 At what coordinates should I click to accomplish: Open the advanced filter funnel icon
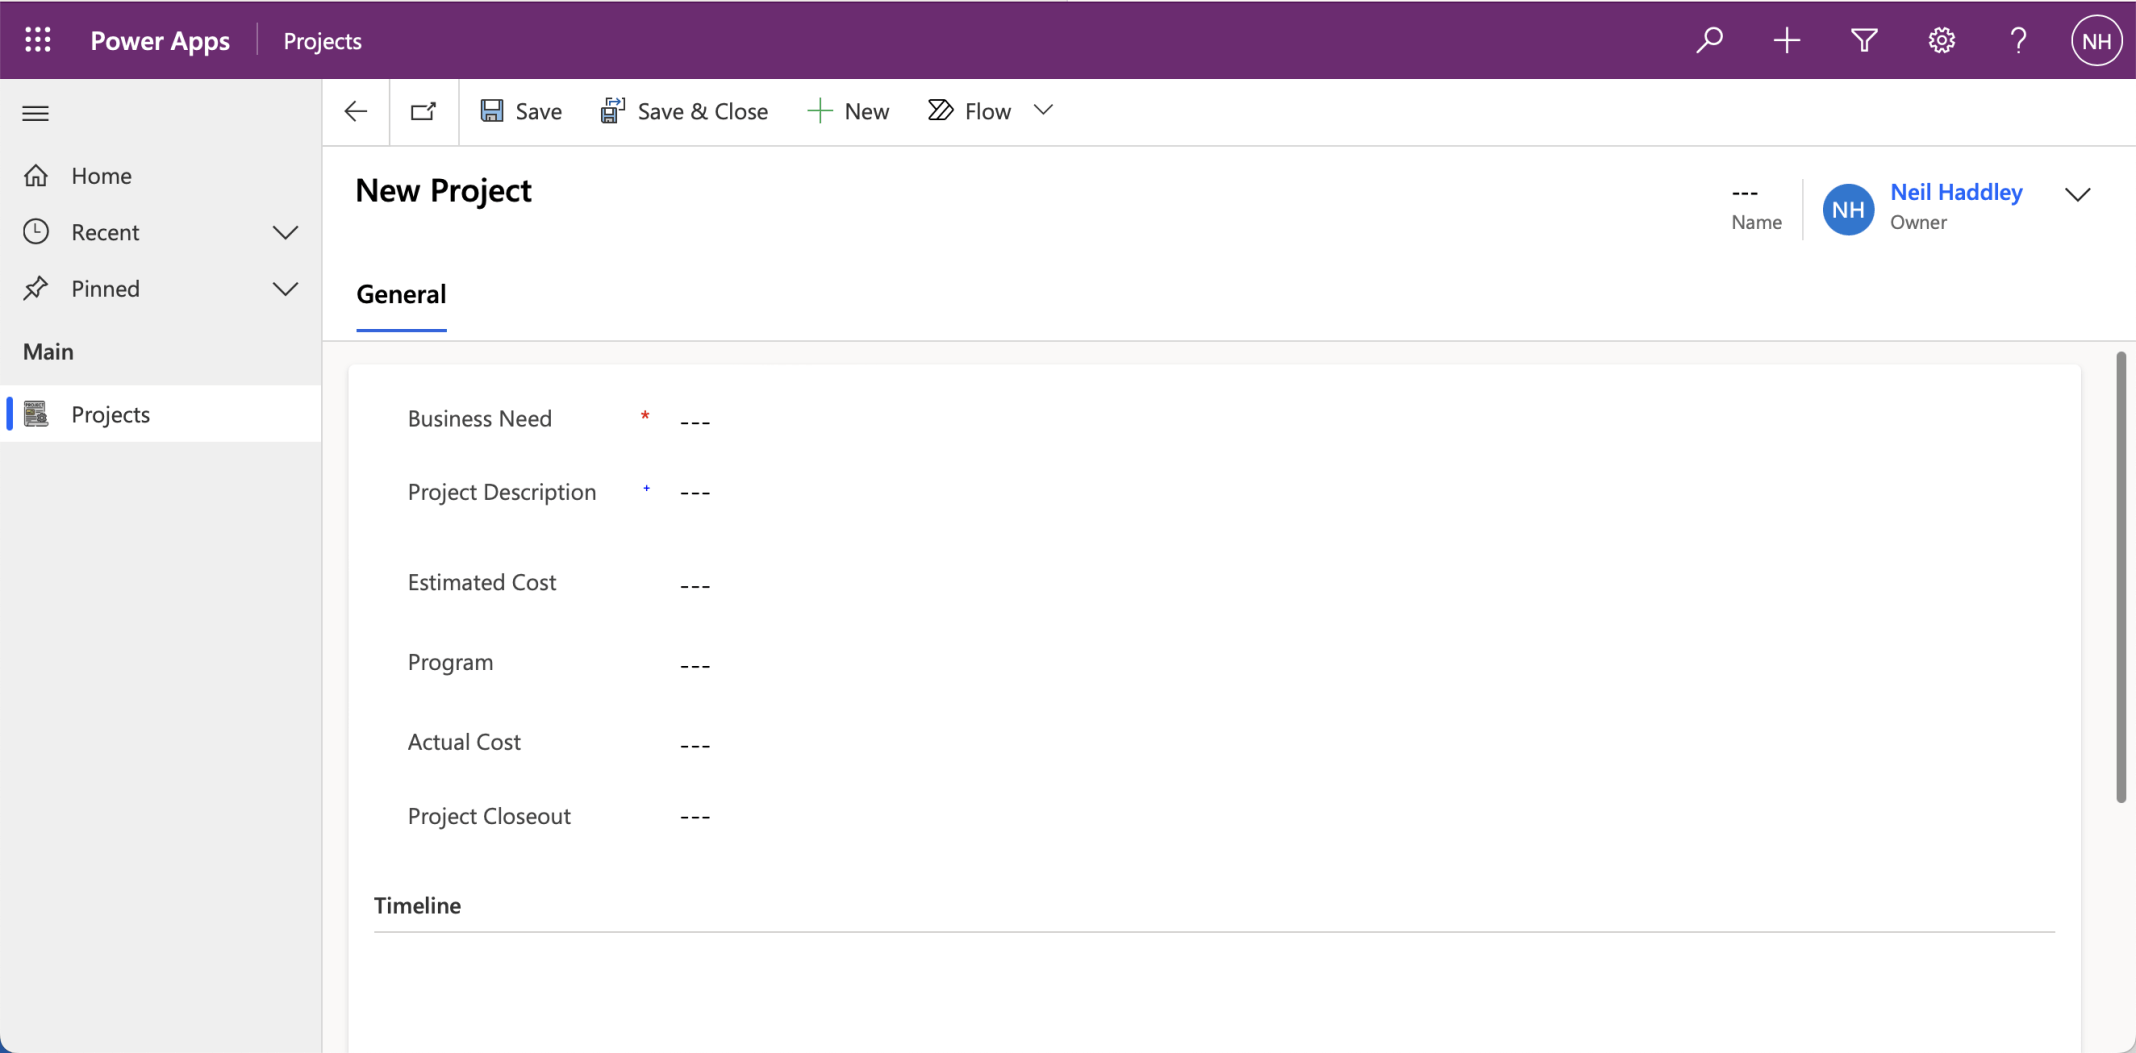1863,40
